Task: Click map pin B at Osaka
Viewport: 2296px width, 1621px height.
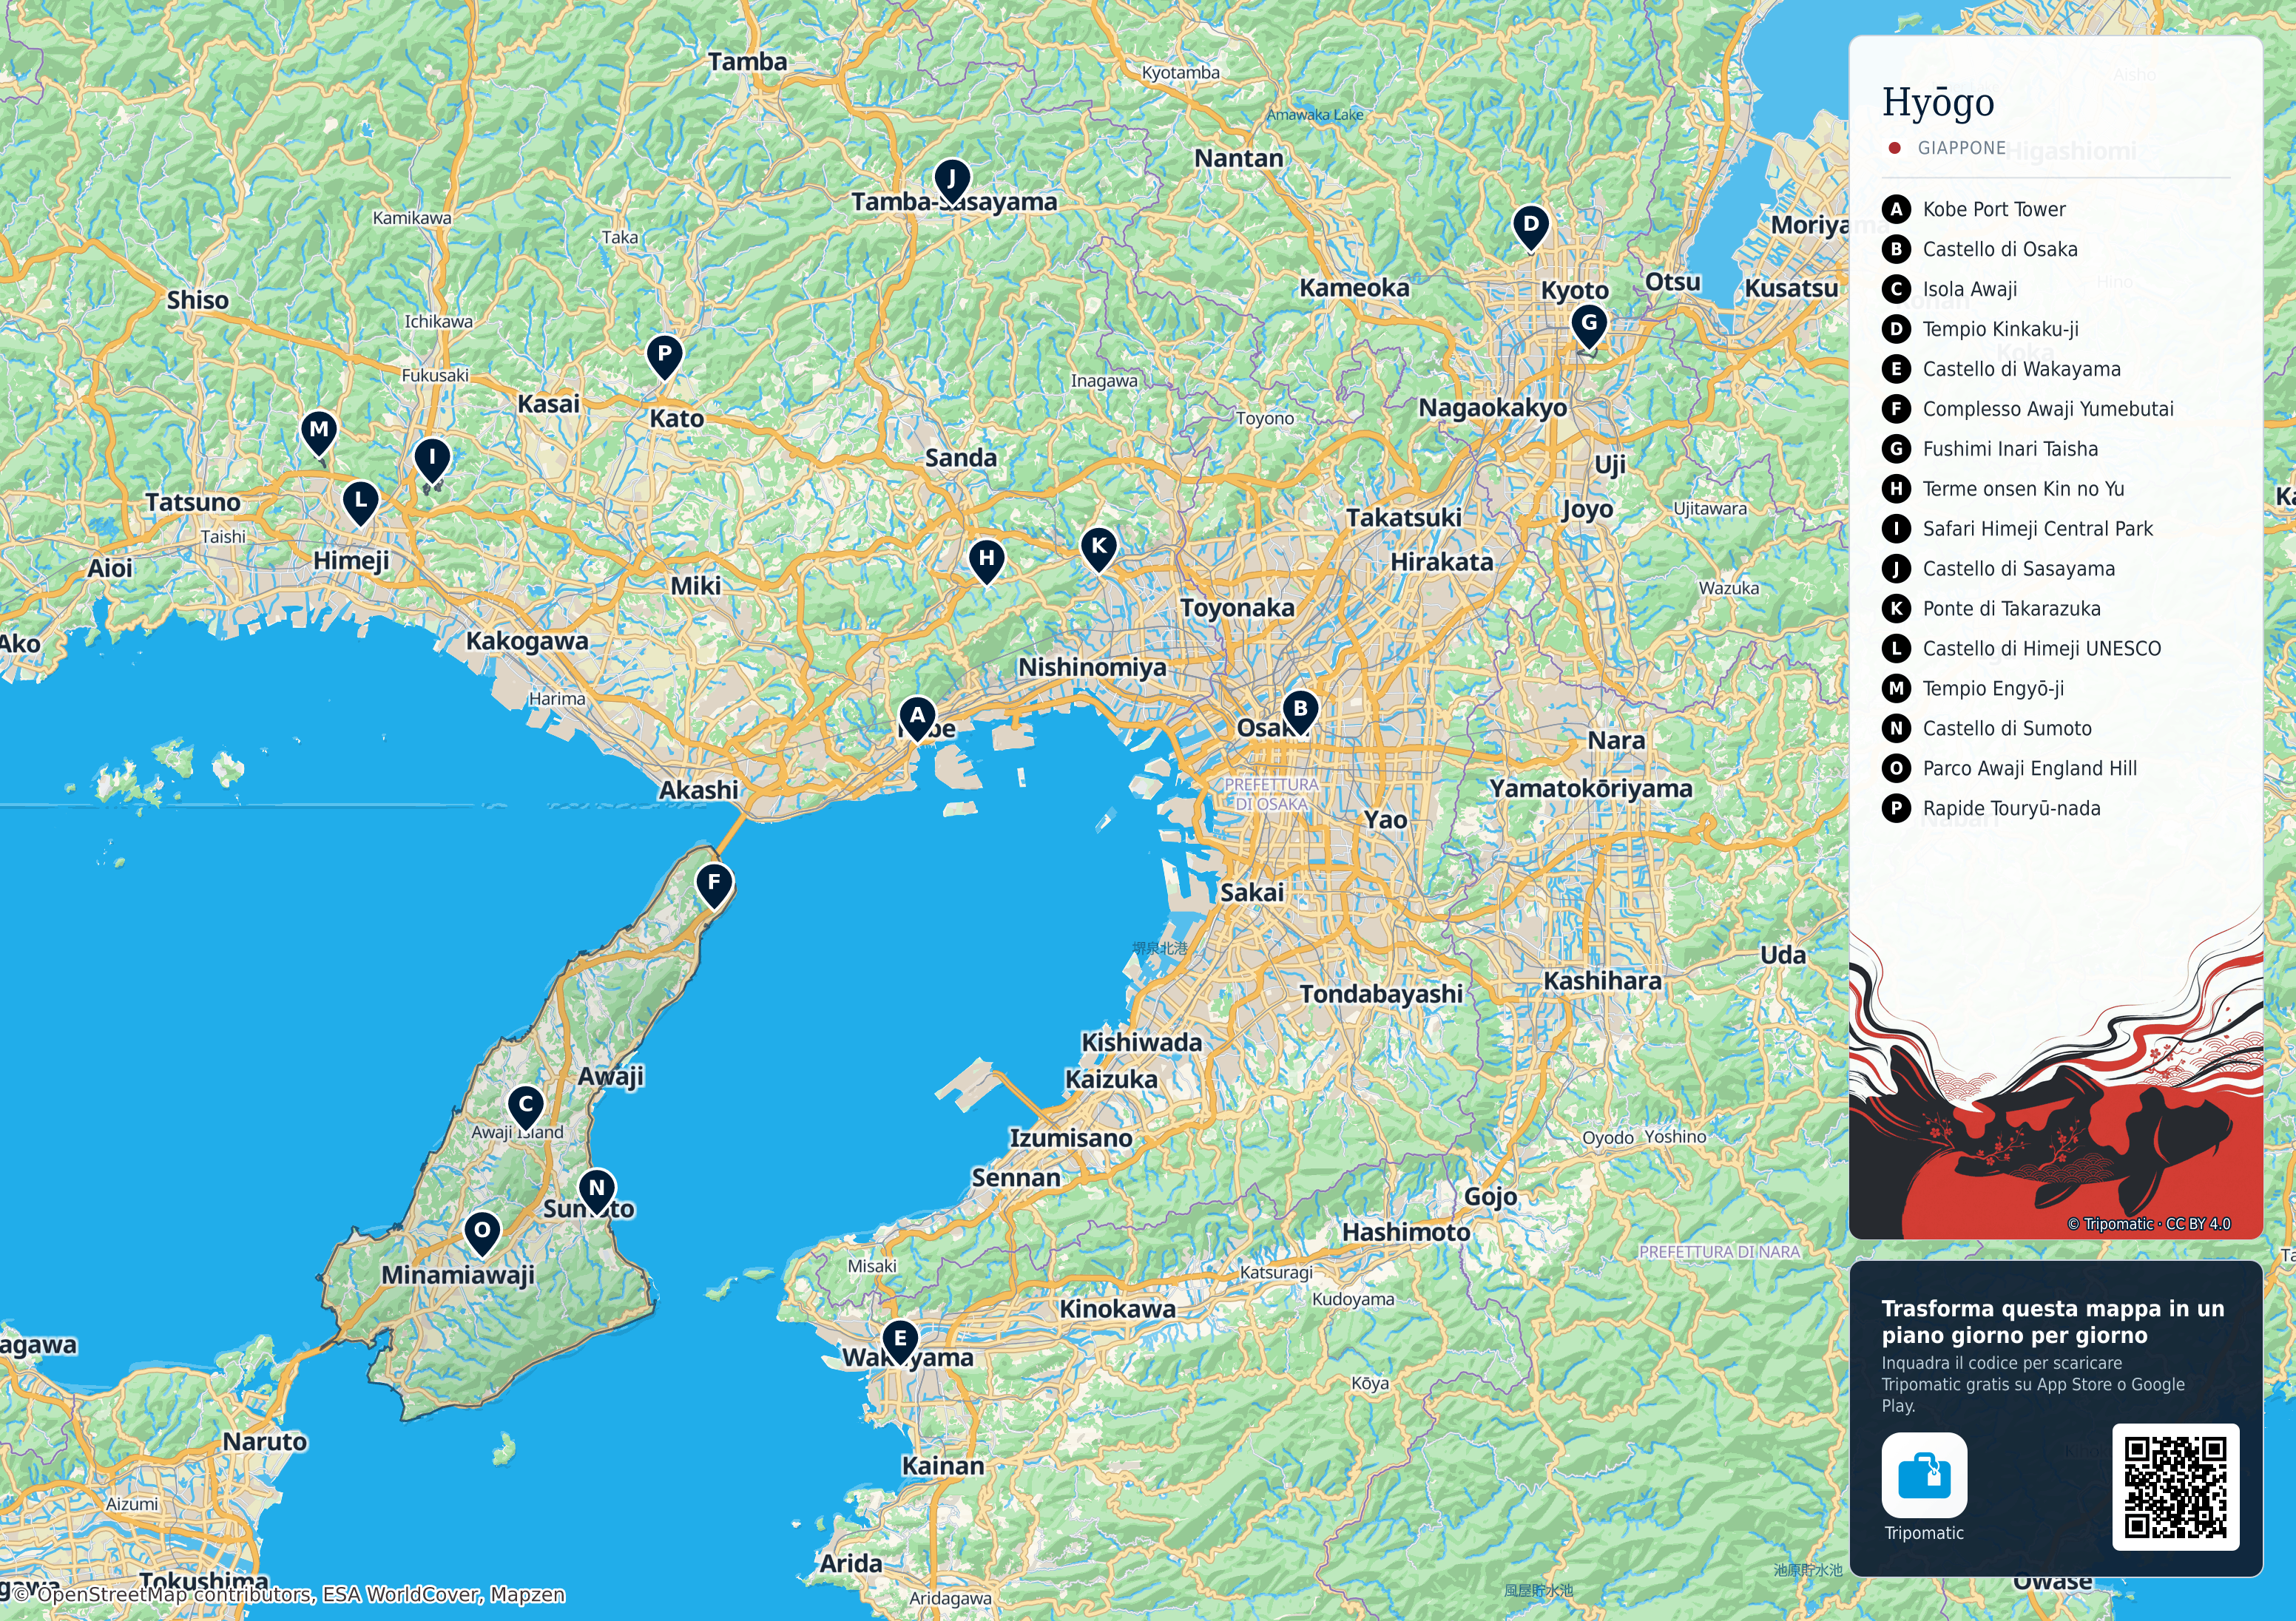Action: coord(1300,712)
